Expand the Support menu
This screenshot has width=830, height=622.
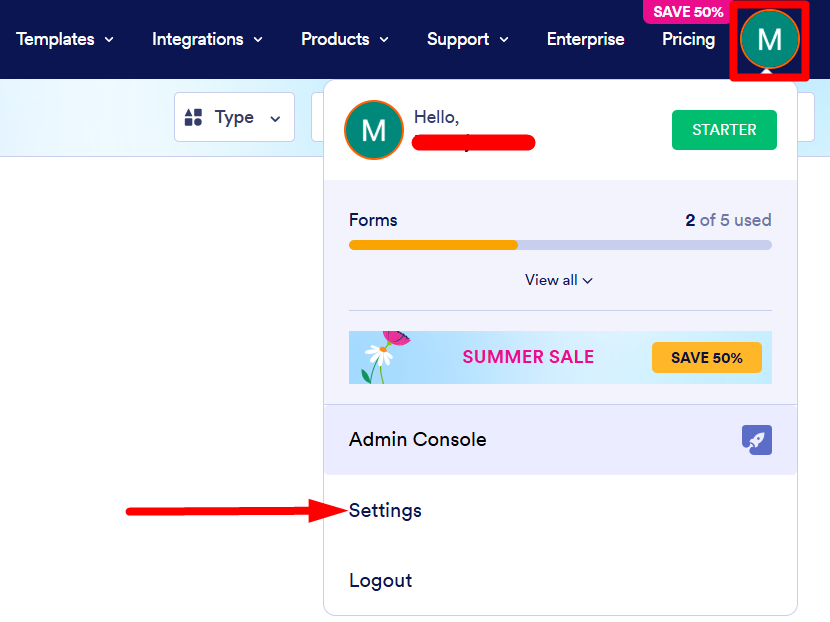click(467, 40)
